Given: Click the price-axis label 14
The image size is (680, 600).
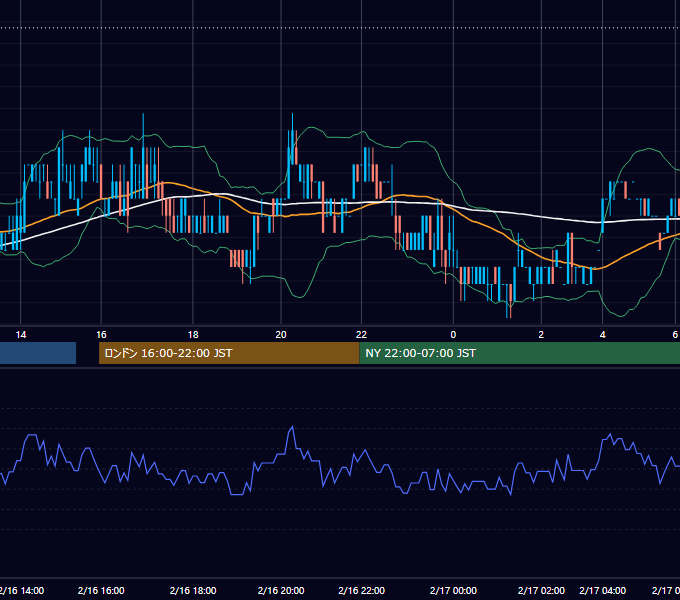Looking at the screenshot, I should (21, 335).
